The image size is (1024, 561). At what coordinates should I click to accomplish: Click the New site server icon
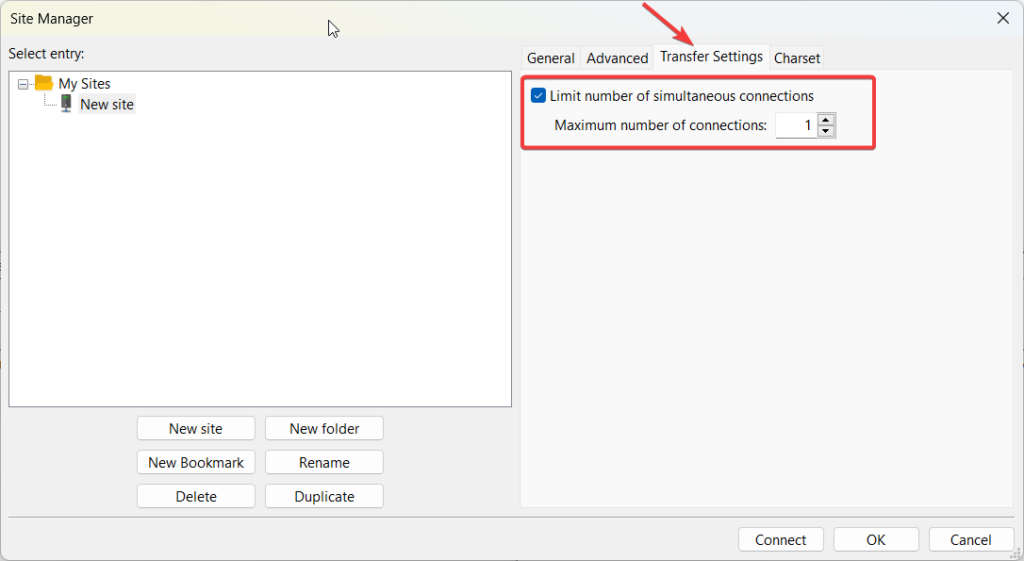click(66, 104)
